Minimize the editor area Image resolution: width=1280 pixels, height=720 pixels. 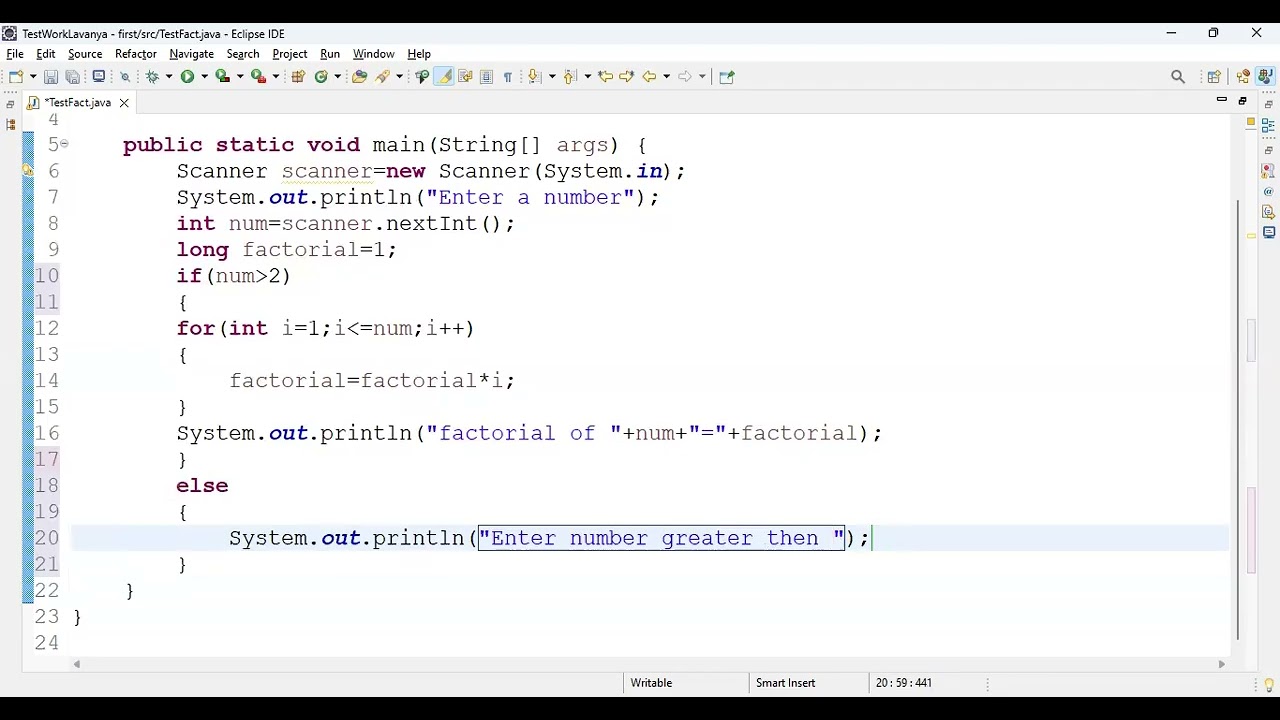point(1221,101)
